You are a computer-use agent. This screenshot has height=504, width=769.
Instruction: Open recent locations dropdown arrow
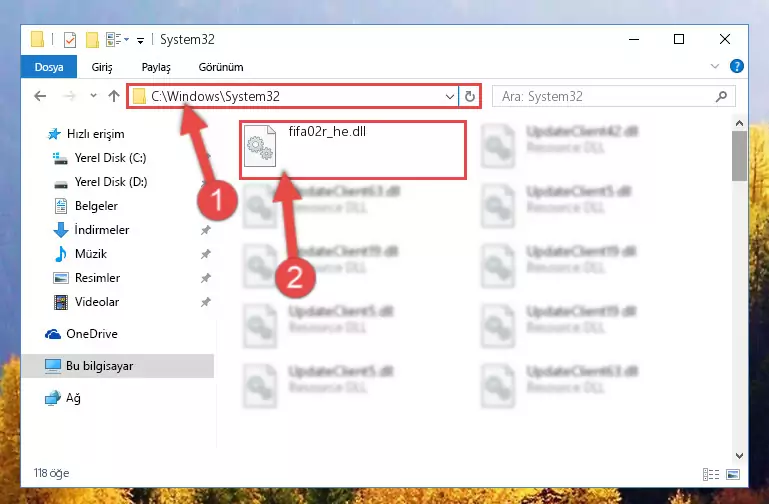93,96
